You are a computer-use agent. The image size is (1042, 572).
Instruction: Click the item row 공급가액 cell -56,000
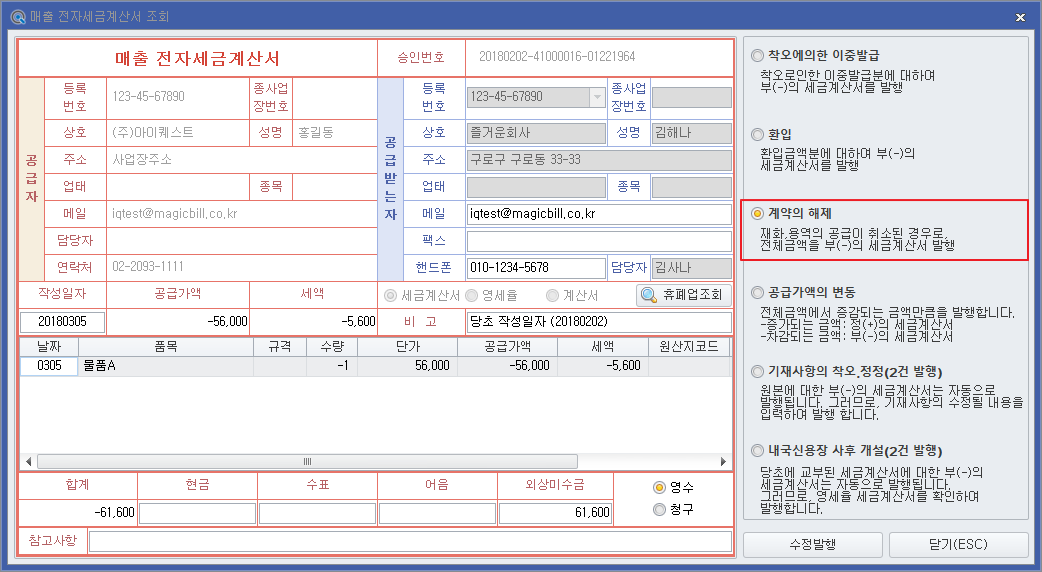pyautogui.click(x=507, y=366)
